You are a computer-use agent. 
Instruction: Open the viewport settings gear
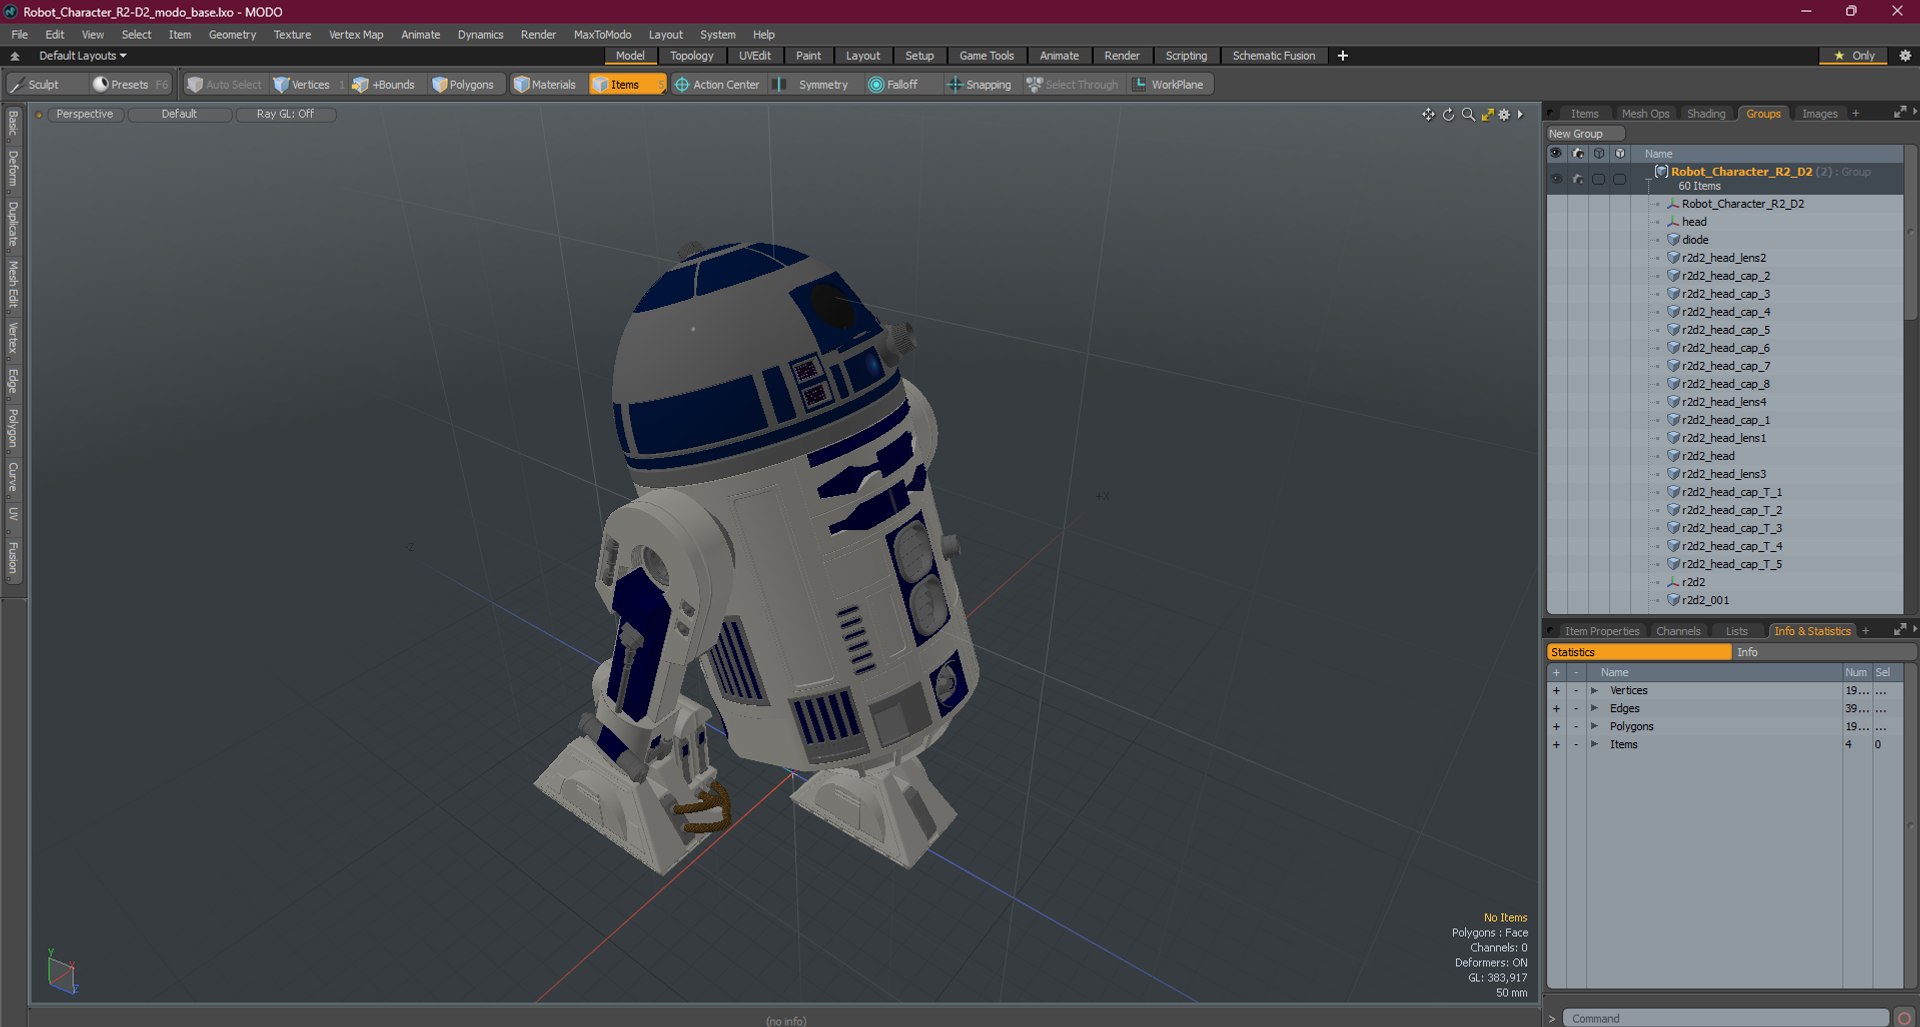(1504, 115)
